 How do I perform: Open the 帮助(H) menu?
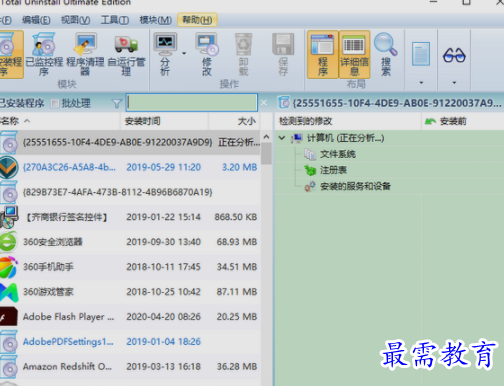(197, 20)
